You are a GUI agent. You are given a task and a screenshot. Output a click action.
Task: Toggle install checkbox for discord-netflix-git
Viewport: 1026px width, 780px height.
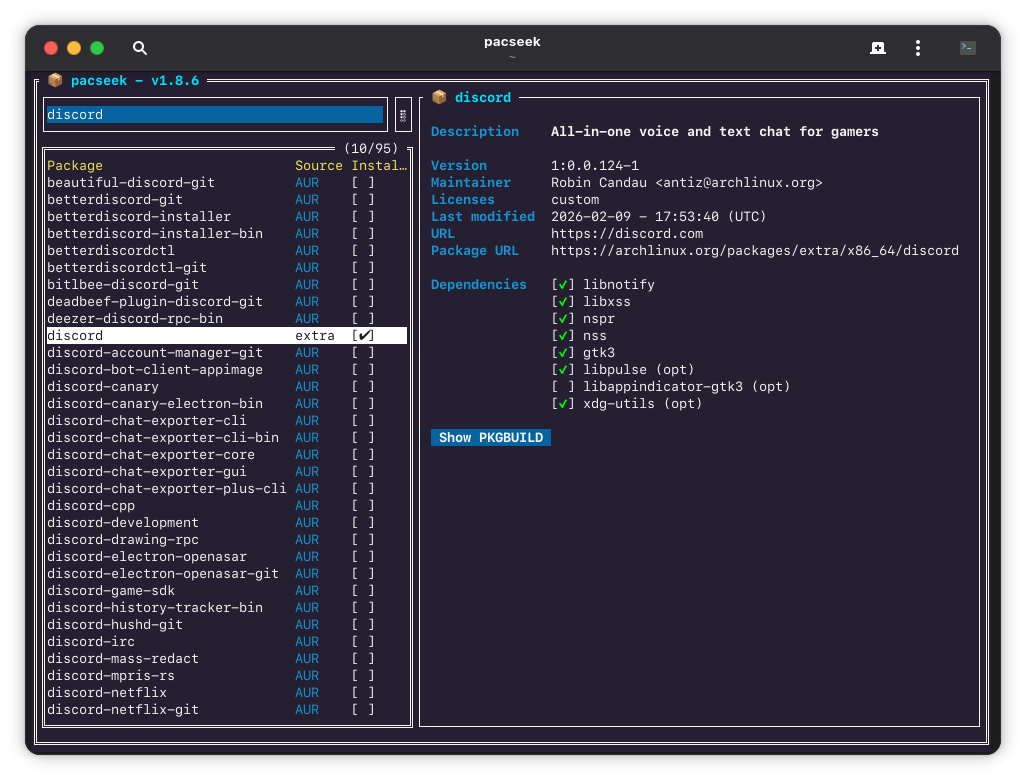coord(363,710)
